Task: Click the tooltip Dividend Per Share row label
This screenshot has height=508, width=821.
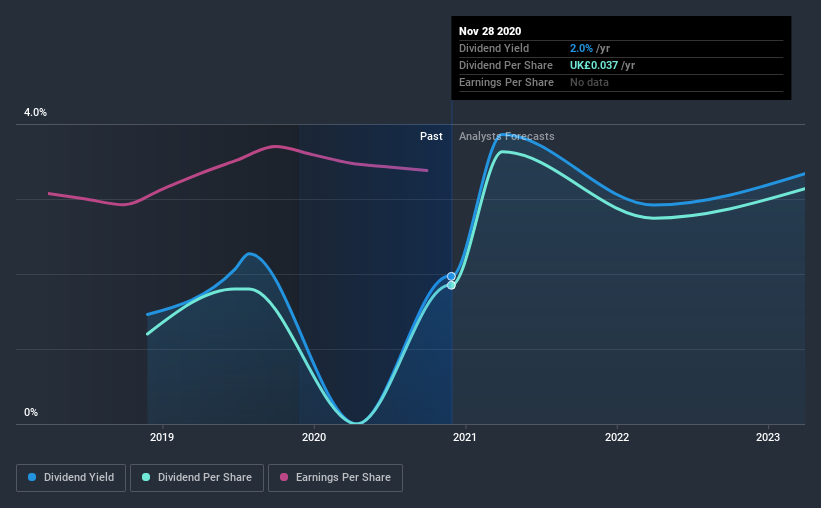Action: (505, 65)
